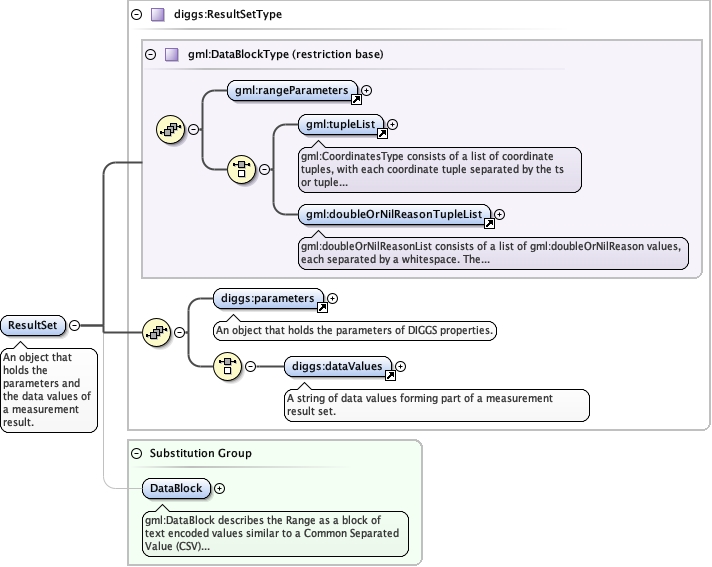
Task: Collapse the ResultSet root node
Action: (x=74, y=325)
